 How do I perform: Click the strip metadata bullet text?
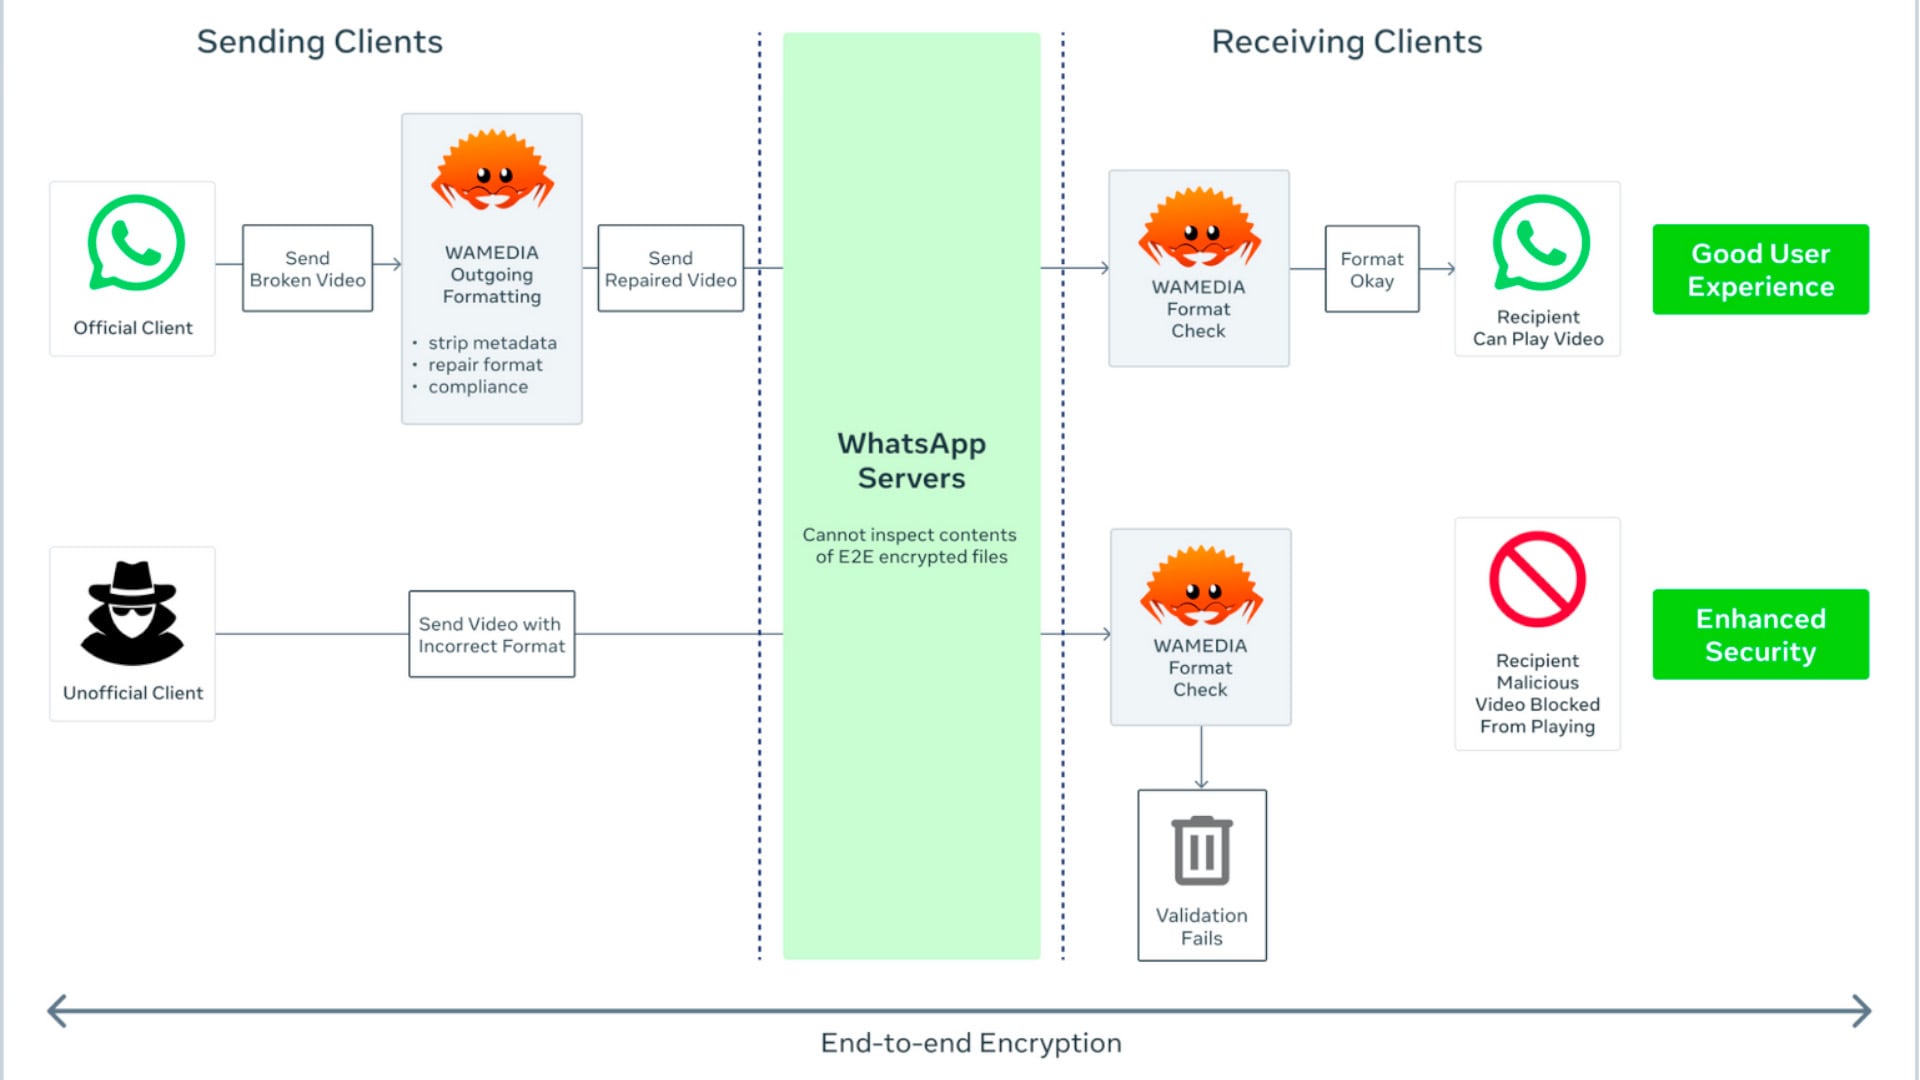pos(492,343)
